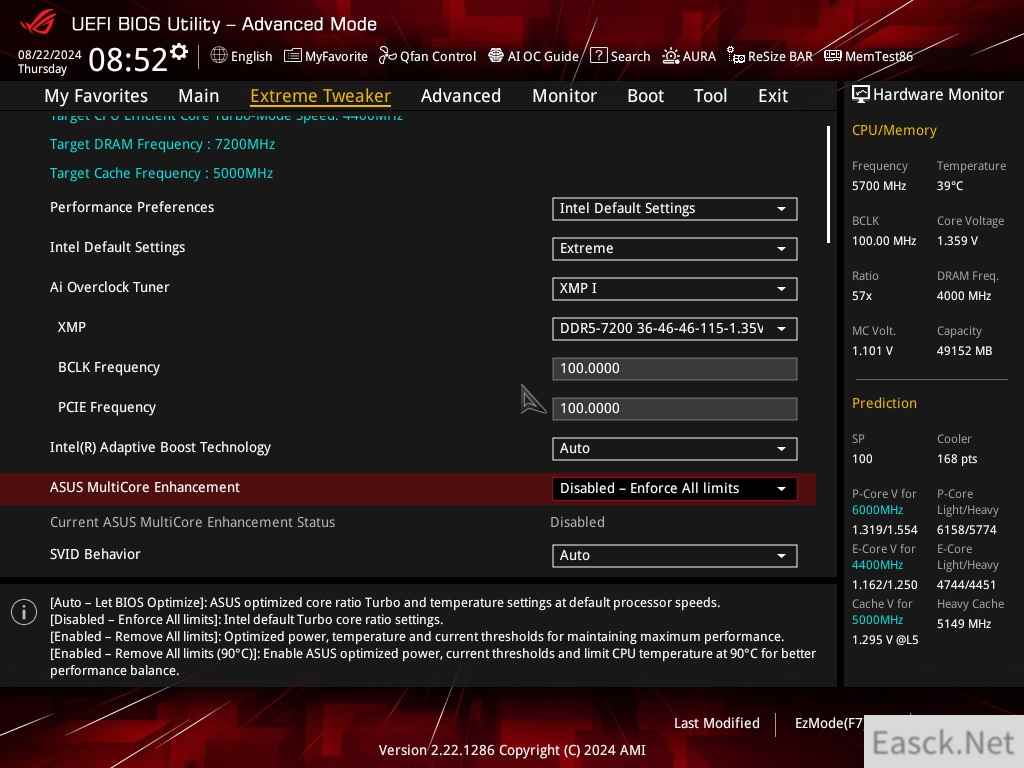Click the 5700 MHz frequency value

879,185
